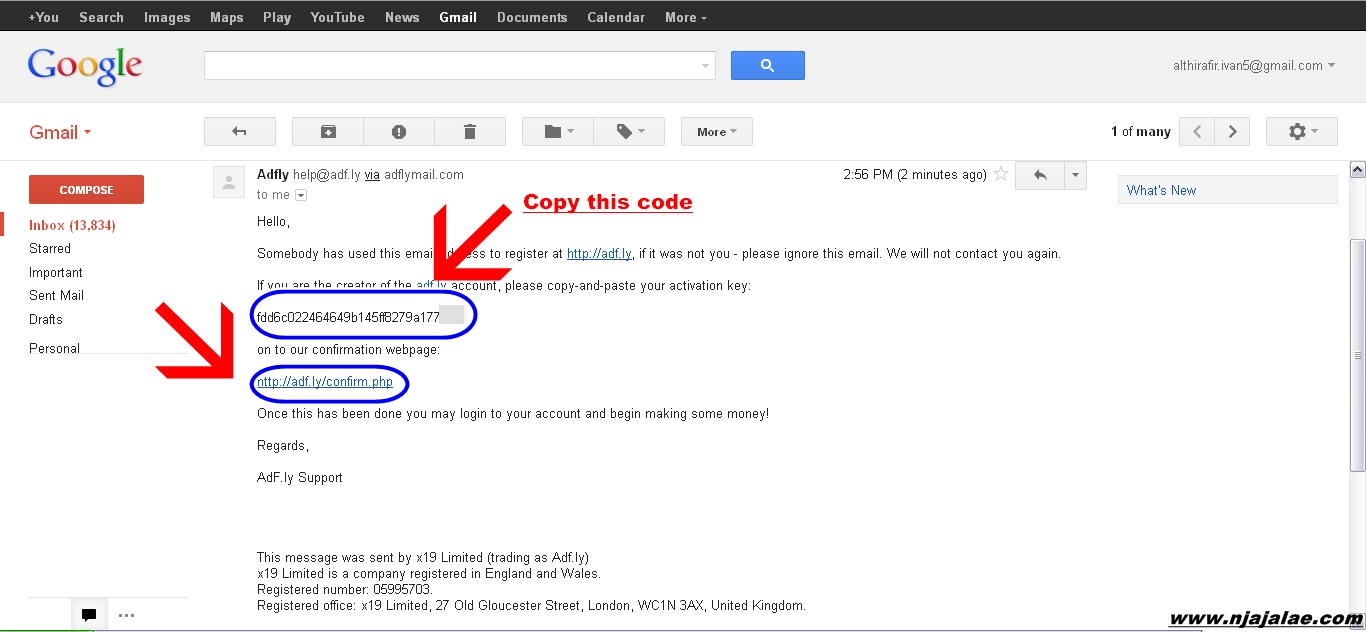
Task: Open the Move to folder dropdown
Action: [x=558, y=132]
